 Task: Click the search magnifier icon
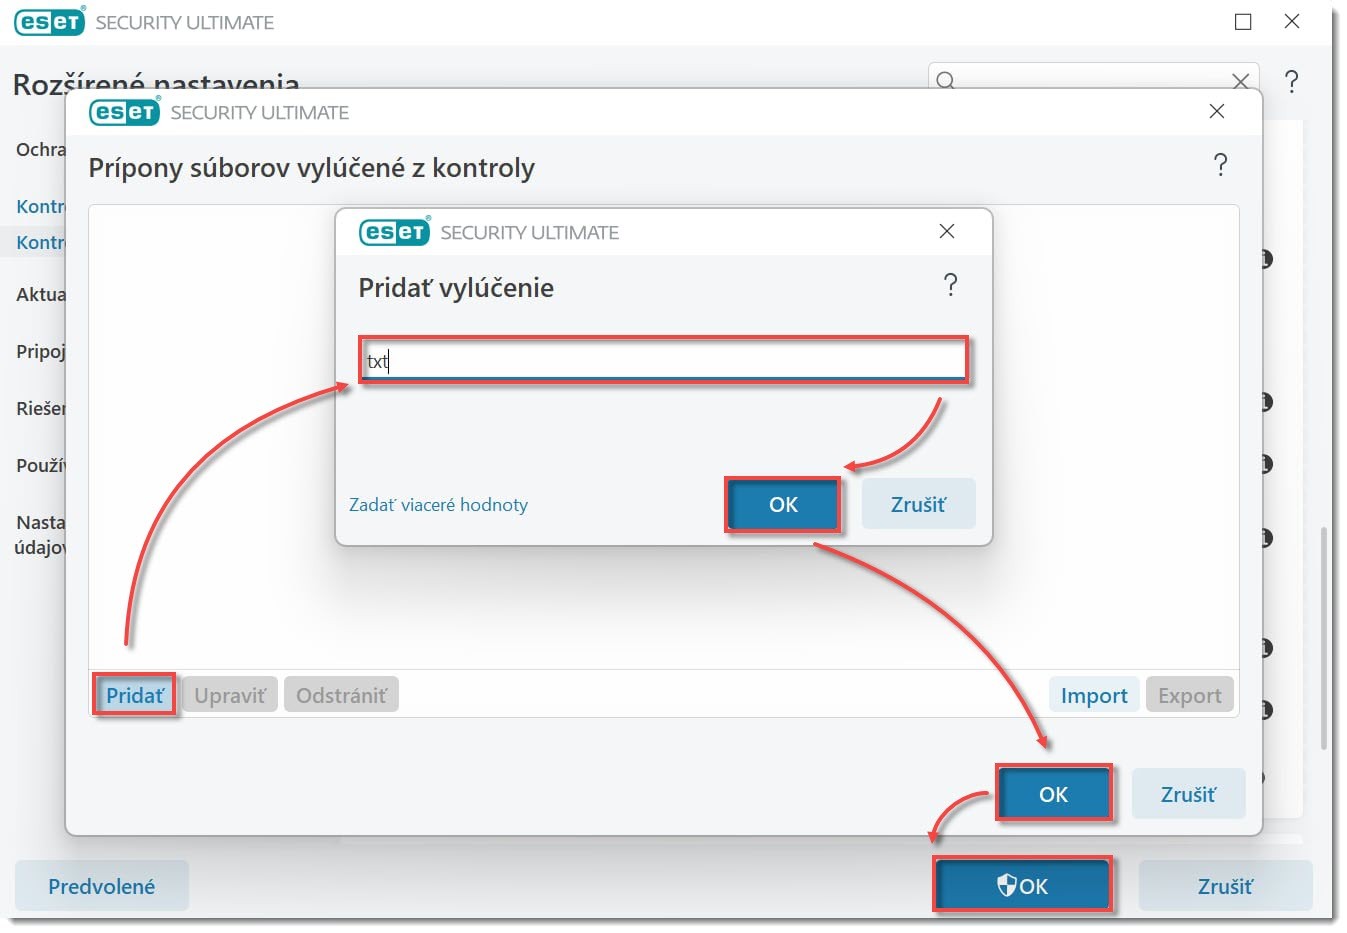pos(946,81)
